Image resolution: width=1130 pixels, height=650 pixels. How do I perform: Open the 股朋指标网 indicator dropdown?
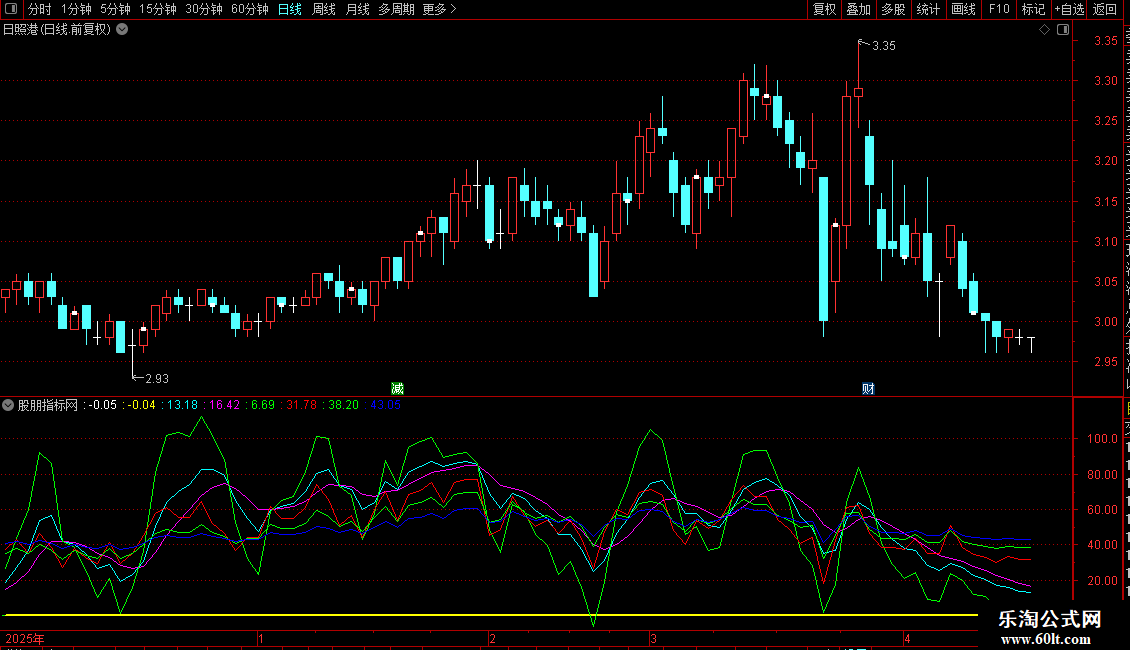pyautogui.click(x=8, y=405)
